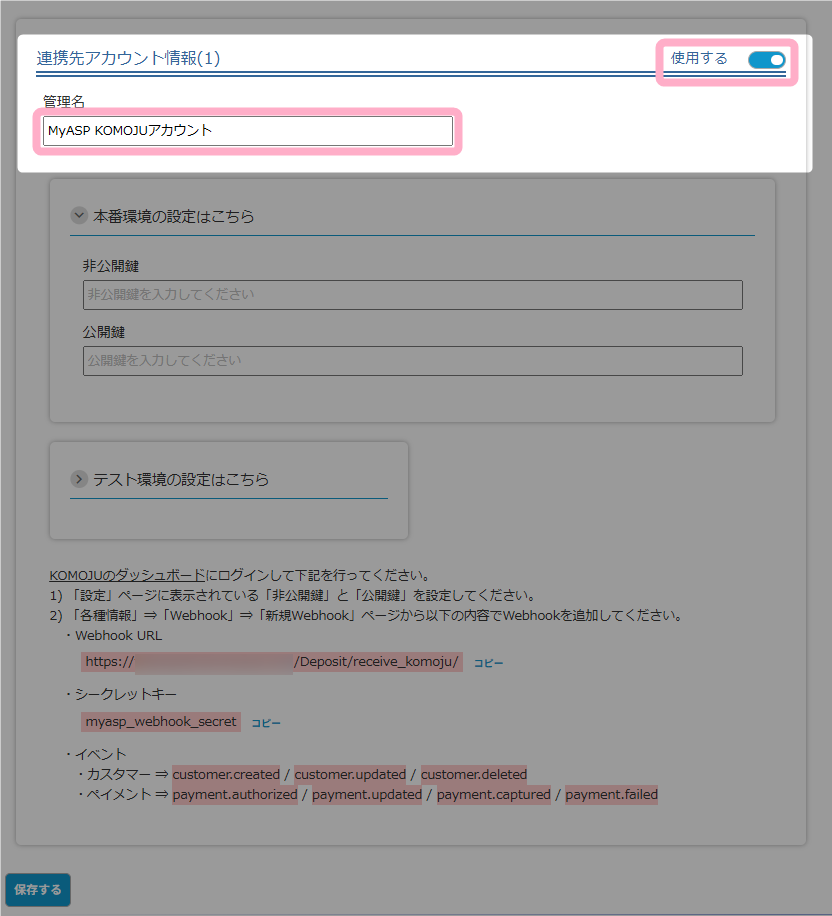Click the 管理名 text field
The width and height of the screenshot is (832, 916).
(x=247, y=131)
